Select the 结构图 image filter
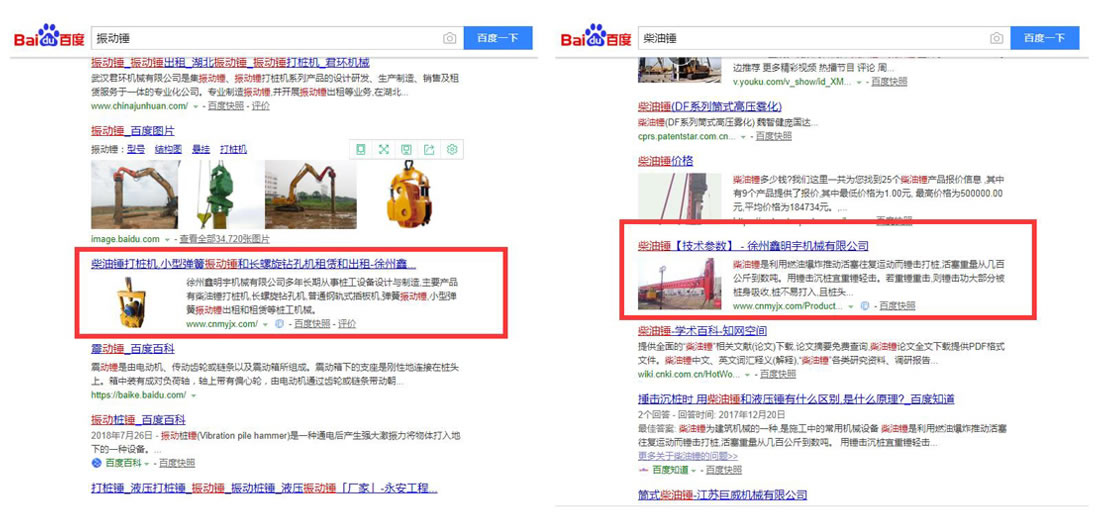Viewport: 1100px width, 529px height. coord(168,149)
